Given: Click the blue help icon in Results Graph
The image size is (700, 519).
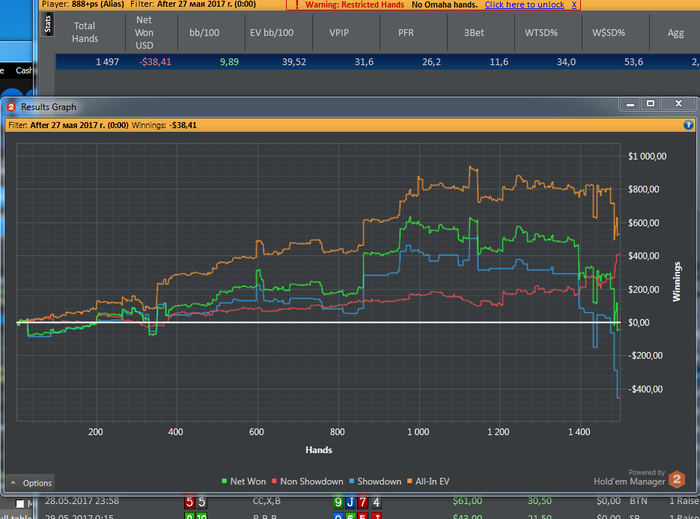Looking at the screenshot, I should pyautogui.click(x=688, y=125).
